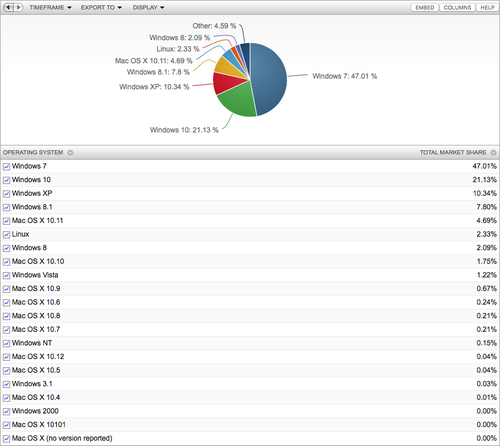This screenshot has height=446, width=500.
Task: Toggle the Mac OS X 10.9 checkbox
Action: 6,289
